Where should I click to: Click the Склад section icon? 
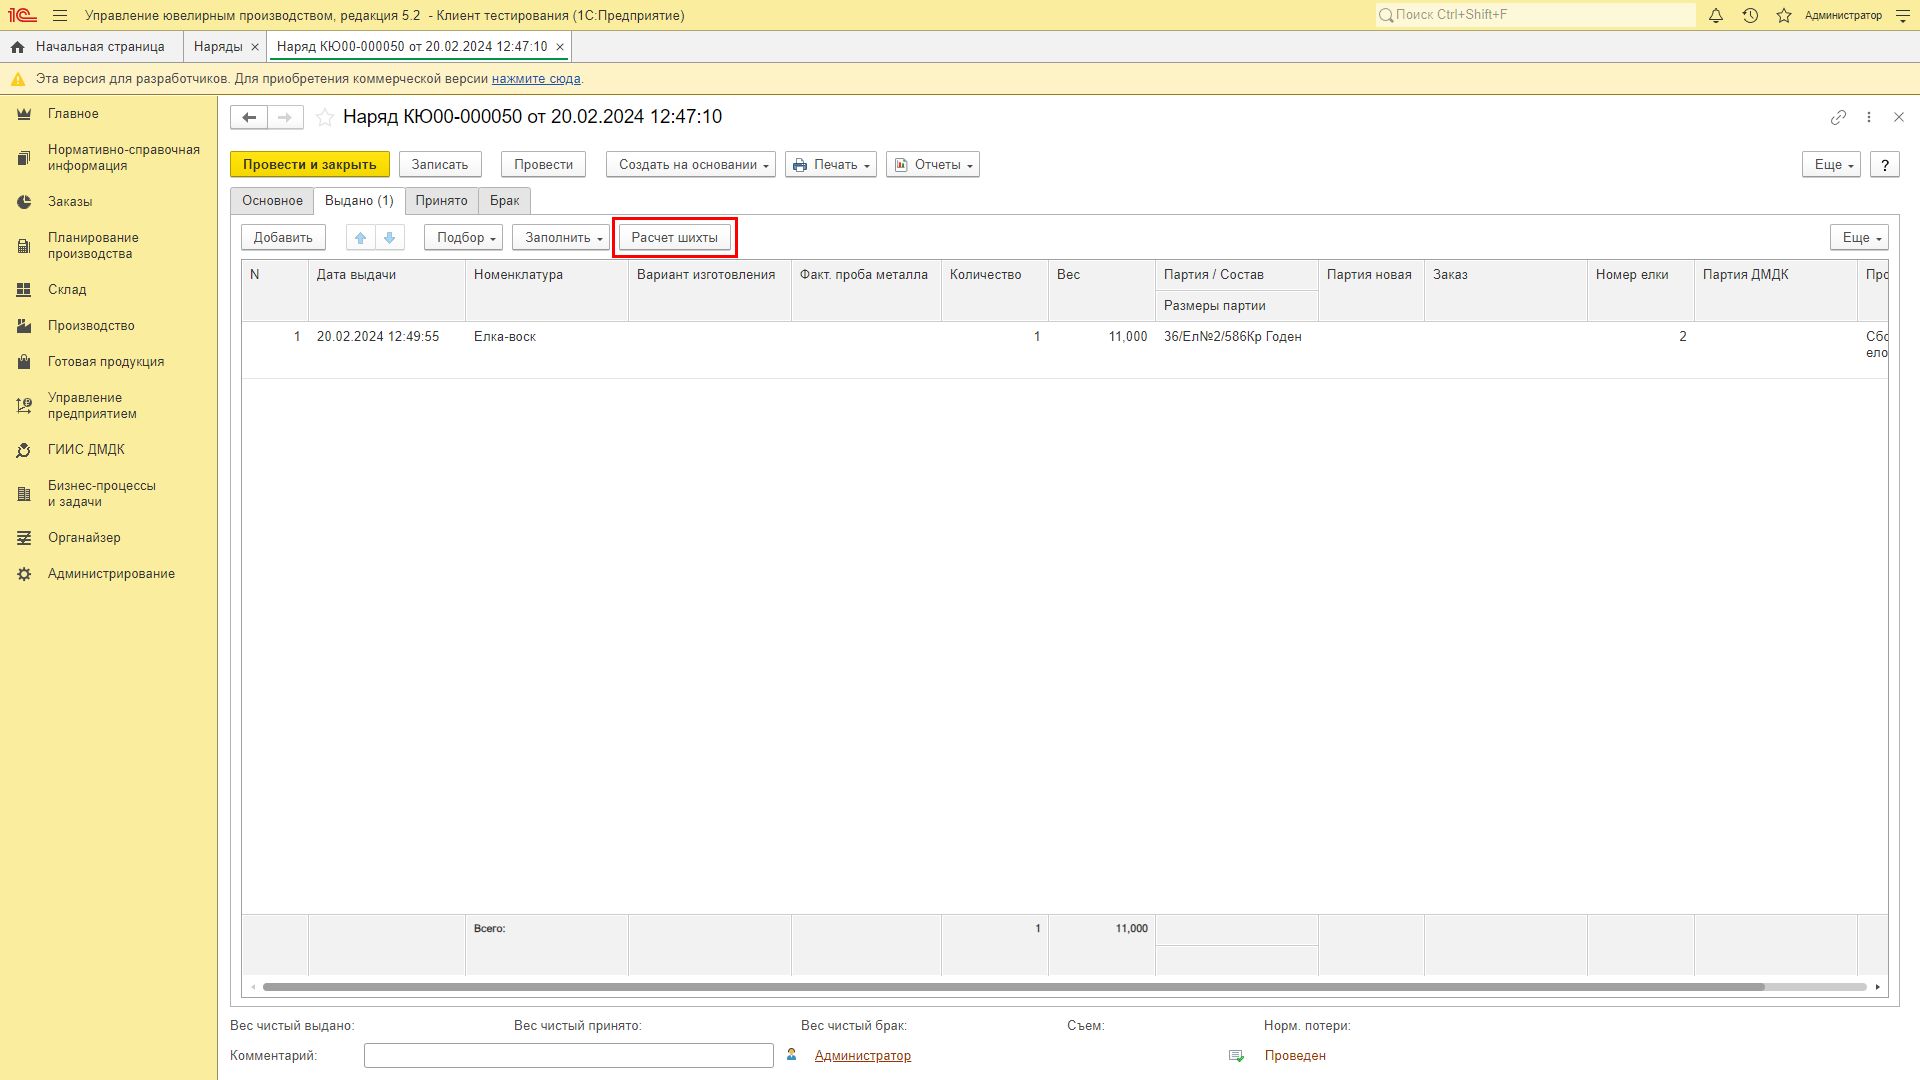(x=24, y=290)
